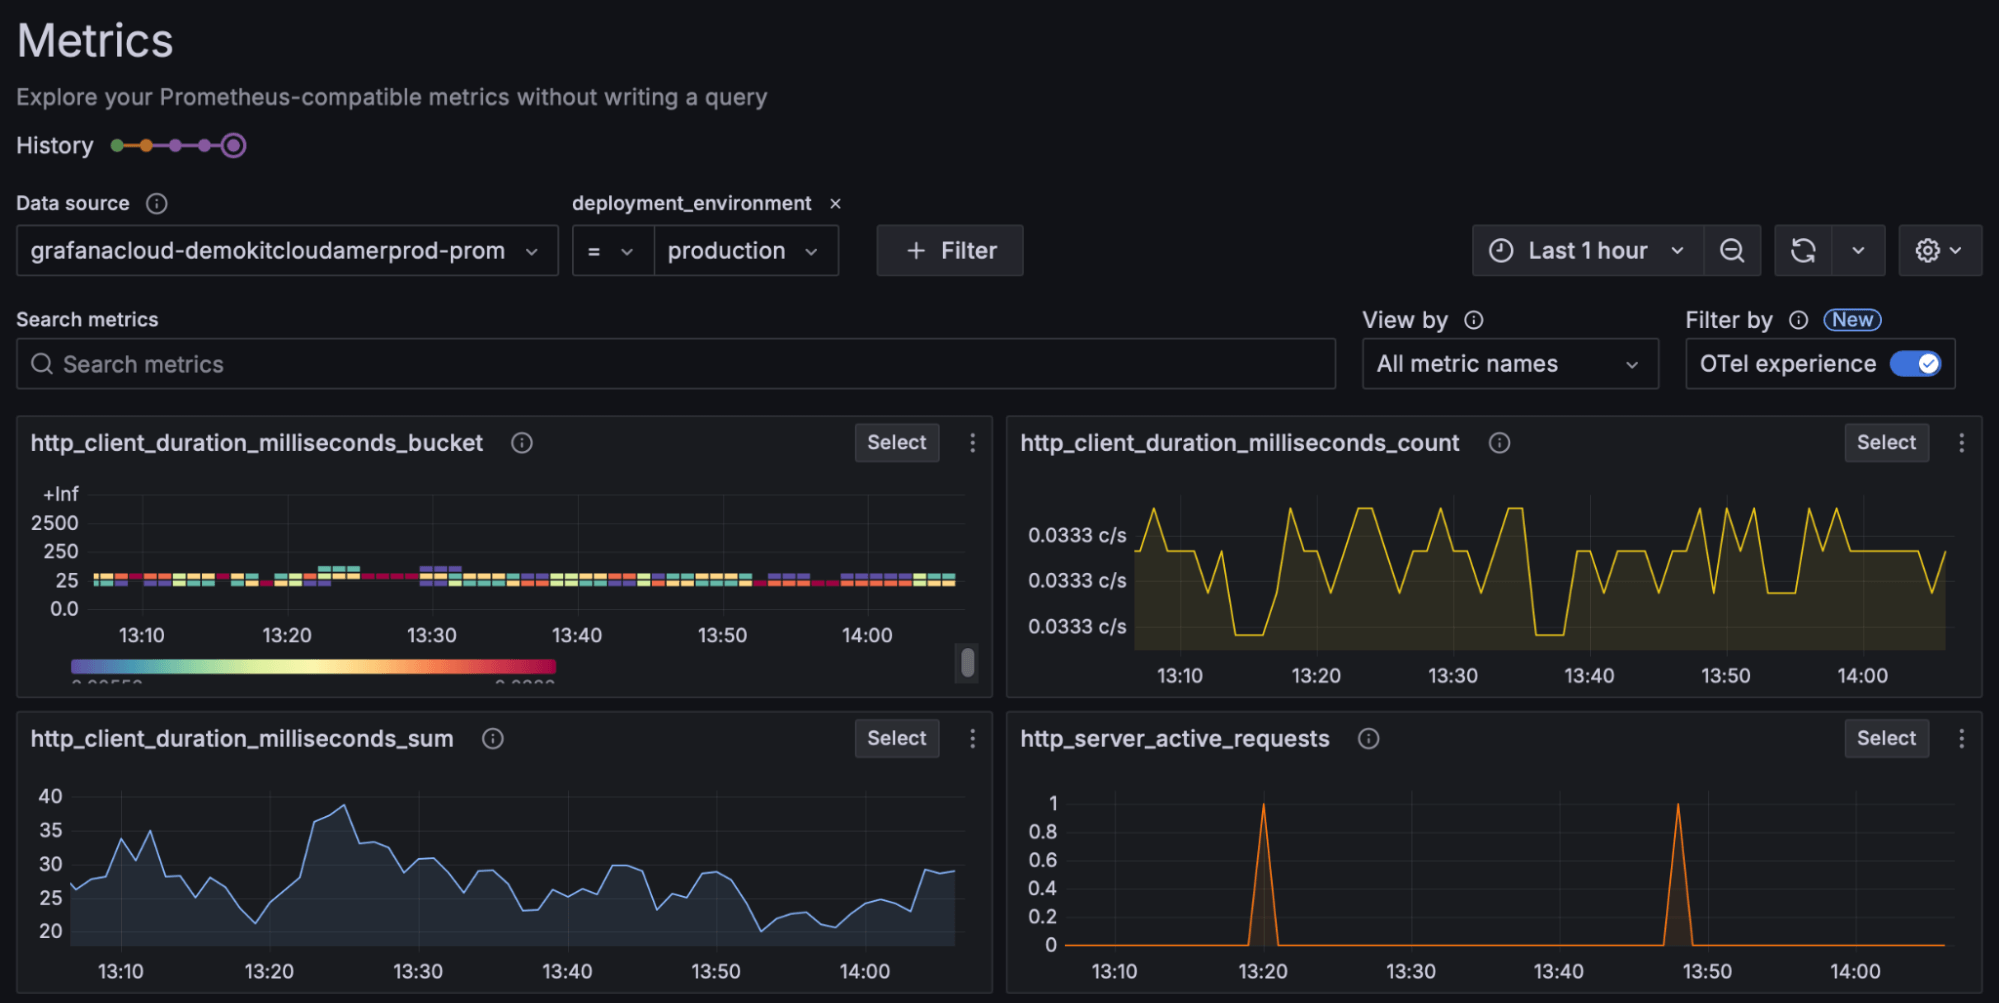This screenshot has height=1004, width=1999.
Task: Click info icon beside http_server_active_requests title
Action: click(x=1368, y=739)
